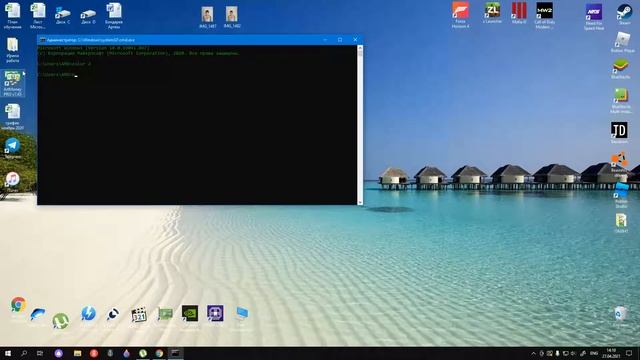The width and height of the screenshot is (640, 360).
Task: Open the volume icon in system tray
Action: point(573,353)
